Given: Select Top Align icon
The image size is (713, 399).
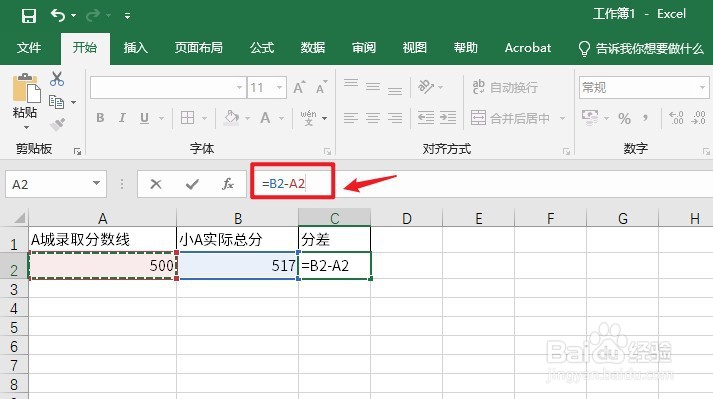Looking at the screenshot, I should 351,84.
